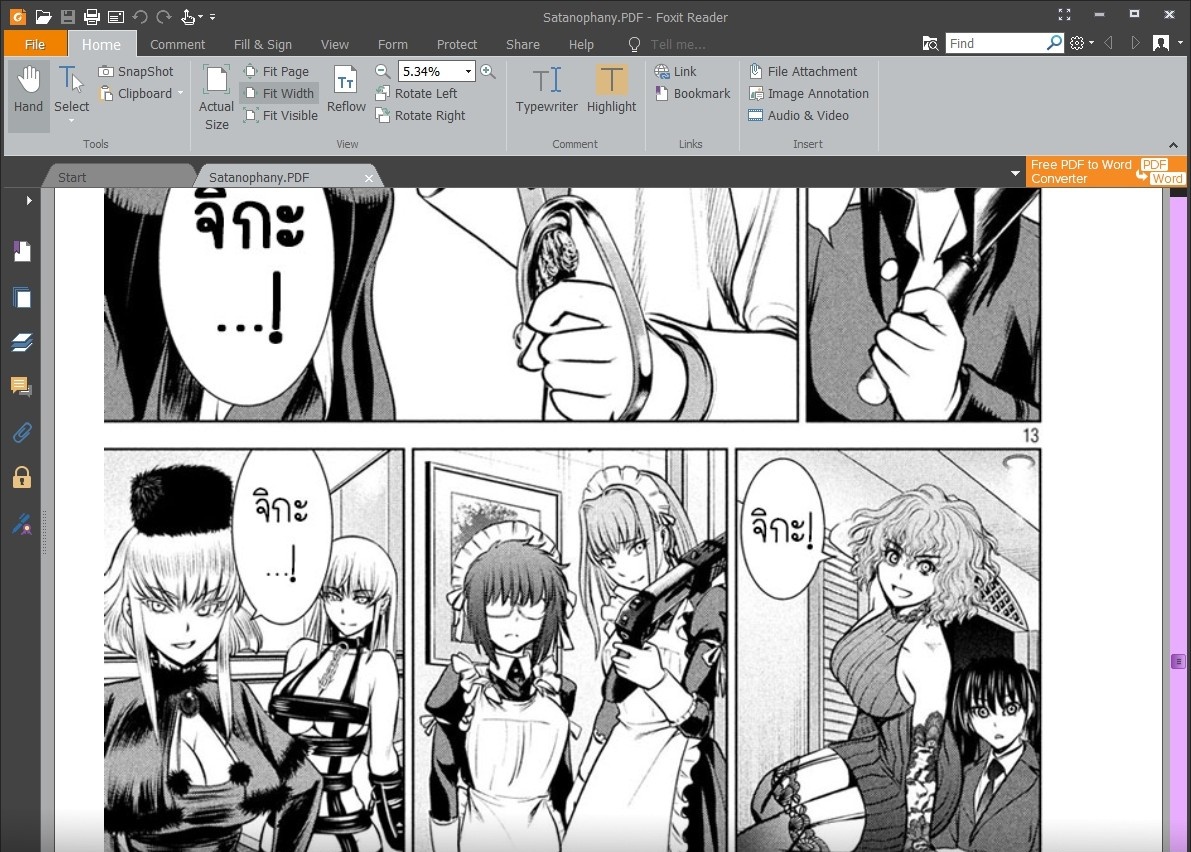Select the Highlight tool
The height and width of the screenshot is (852, 1191).
coord(611,90)
